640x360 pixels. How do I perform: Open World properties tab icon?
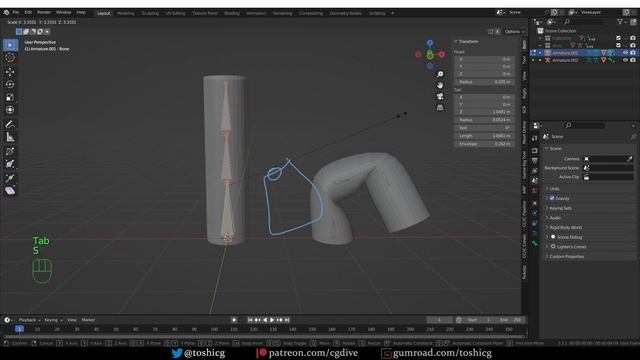coord(535,191)
